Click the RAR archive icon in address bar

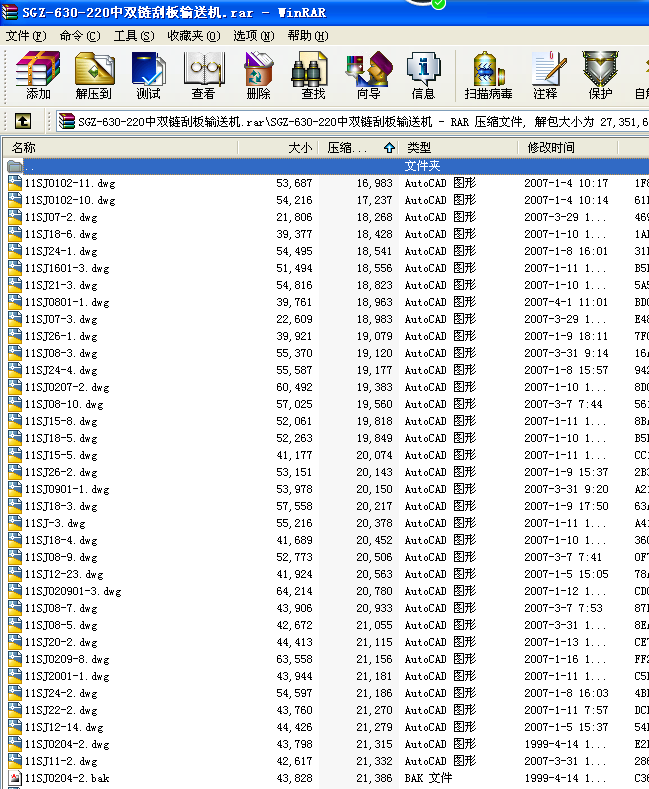(x=67, y=121)
